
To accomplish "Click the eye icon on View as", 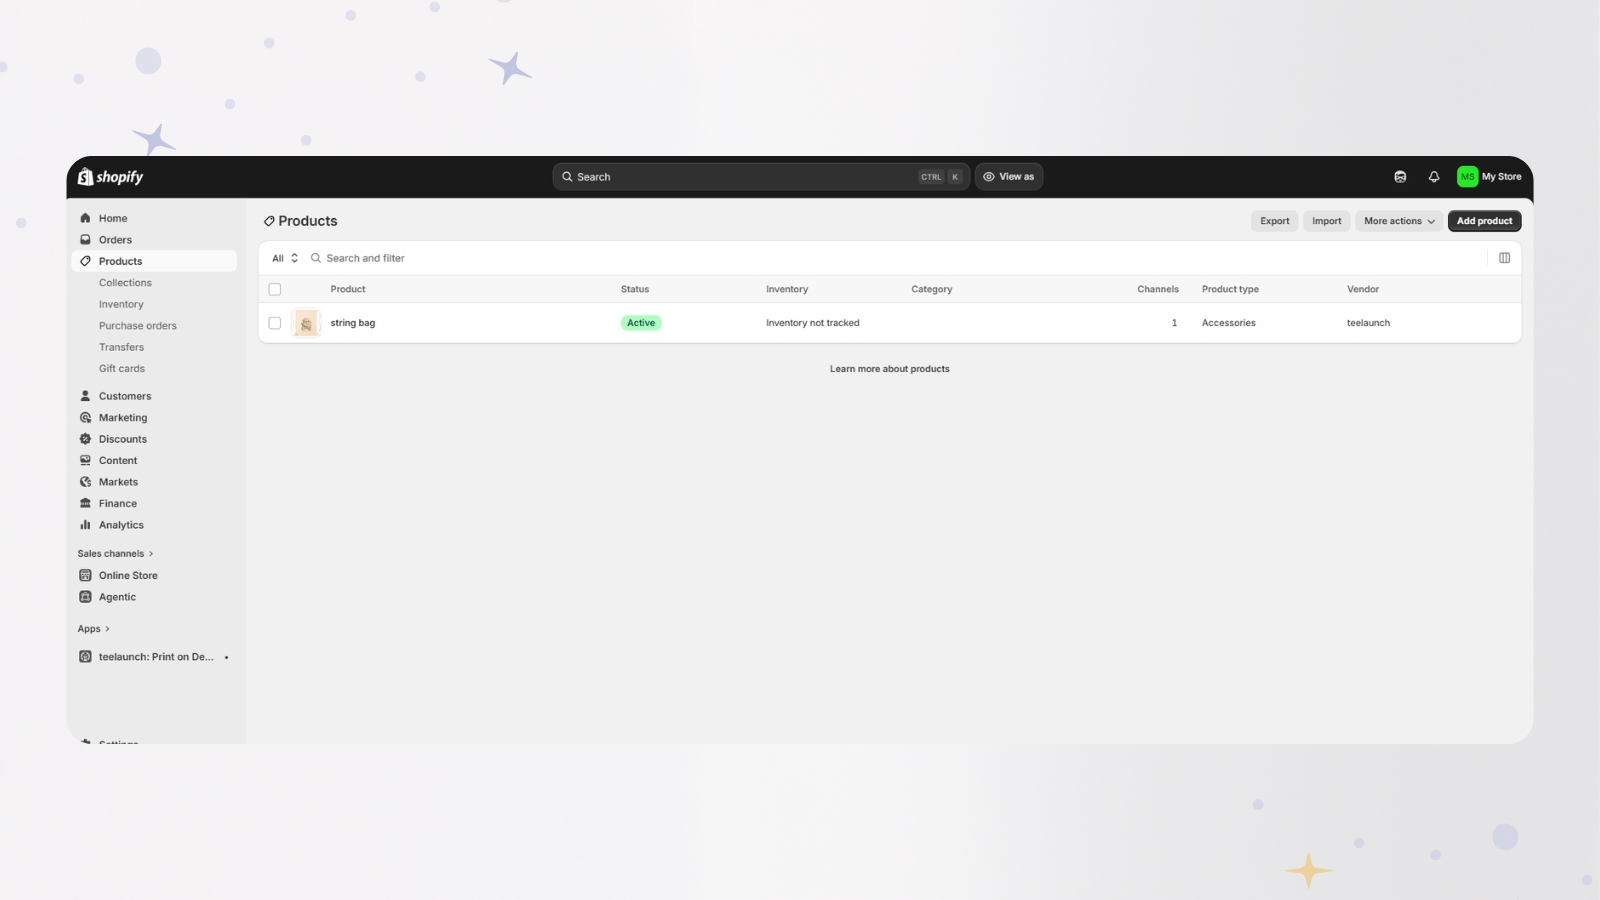I will (x=989, y=177).
